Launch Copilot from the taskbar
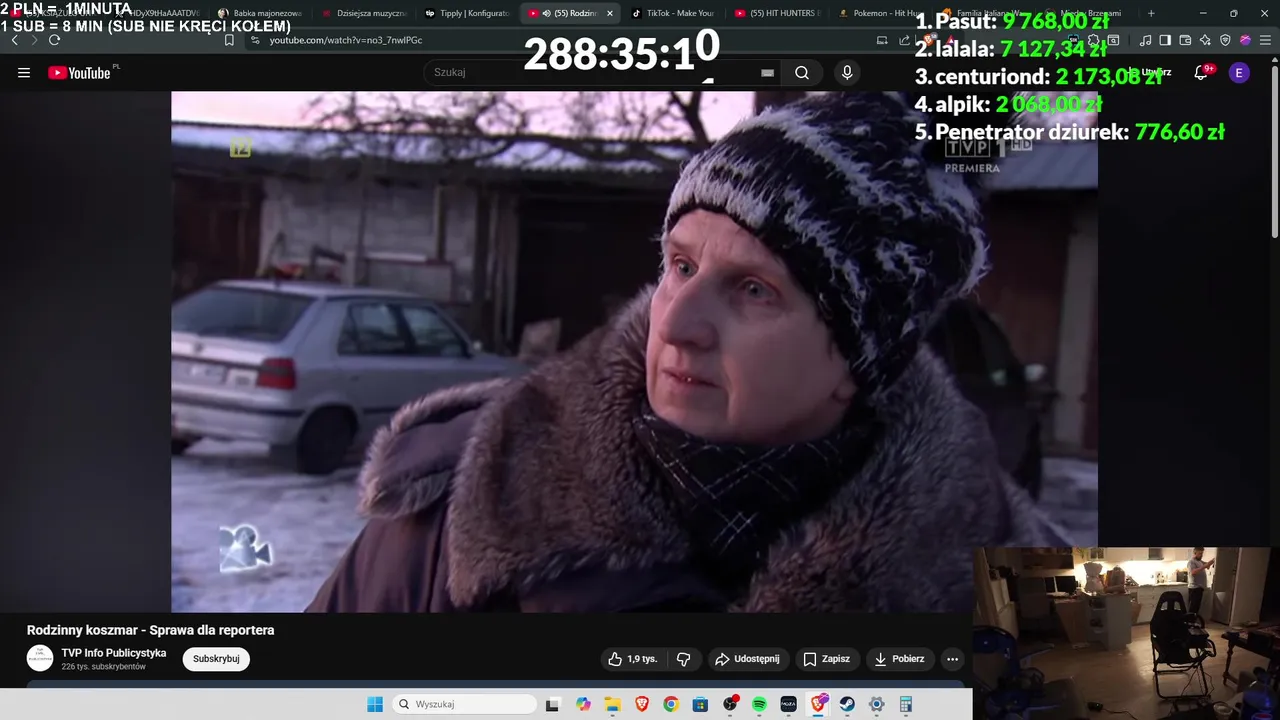Viewport: 1280px width, 720px height. [x=583, y=704]
